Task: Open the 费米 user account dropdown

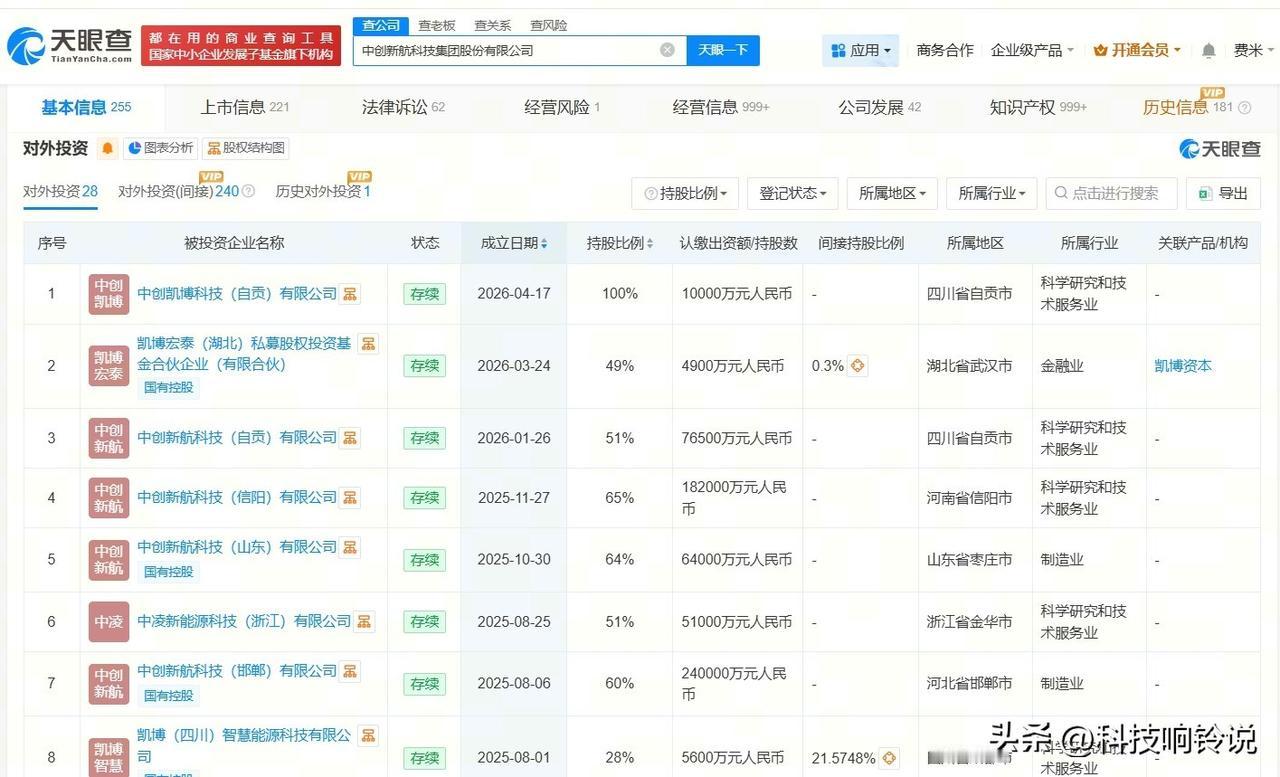Action: 1253,50
